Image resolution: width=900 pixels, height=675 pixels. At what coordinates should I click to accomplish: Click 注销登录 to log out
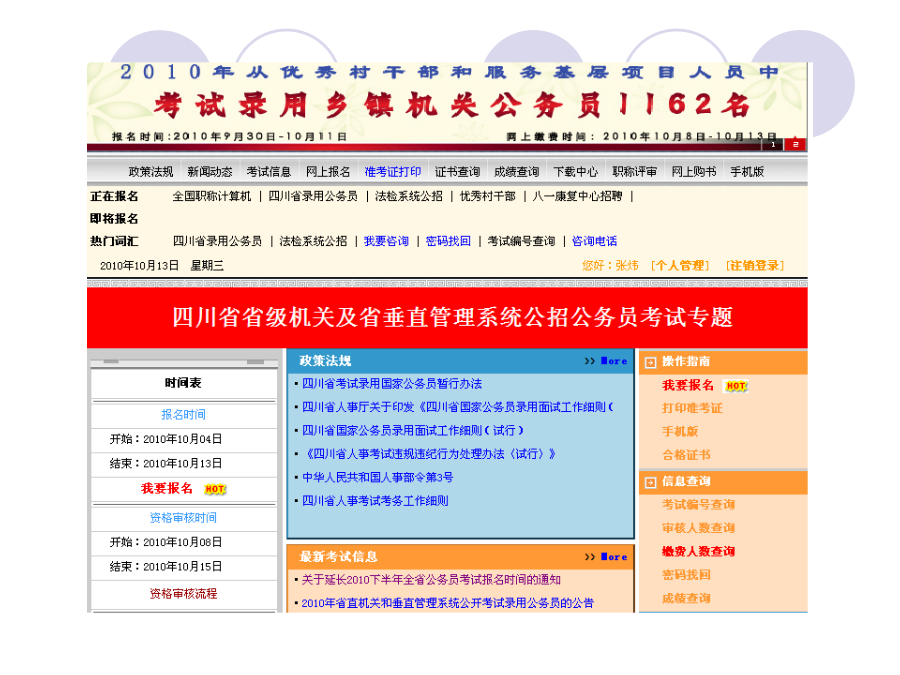pos(755,266)
